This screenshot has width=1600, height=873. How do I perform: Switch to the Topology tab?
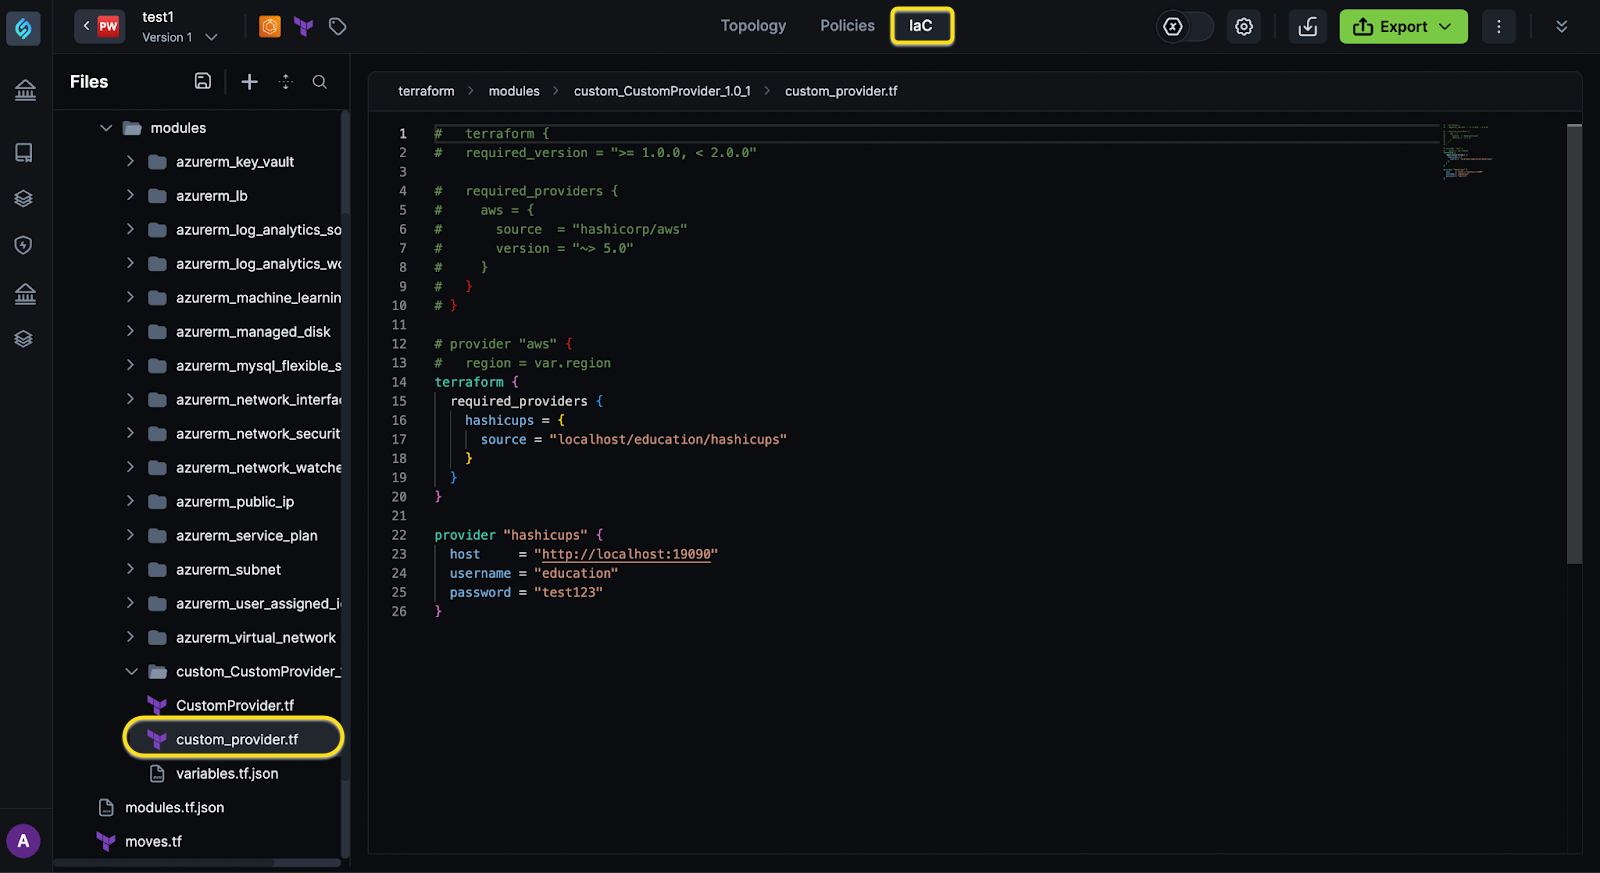(753, 26)
